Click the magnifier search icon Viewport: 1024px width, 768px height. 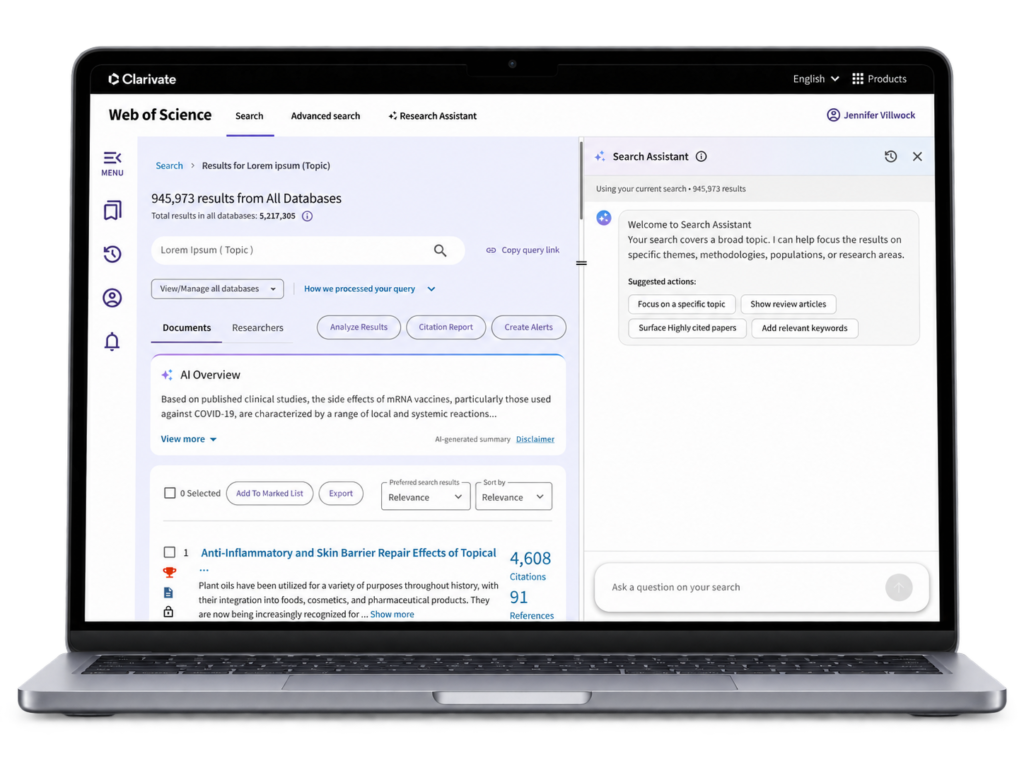pyautogui.click(x=440, y=250)
